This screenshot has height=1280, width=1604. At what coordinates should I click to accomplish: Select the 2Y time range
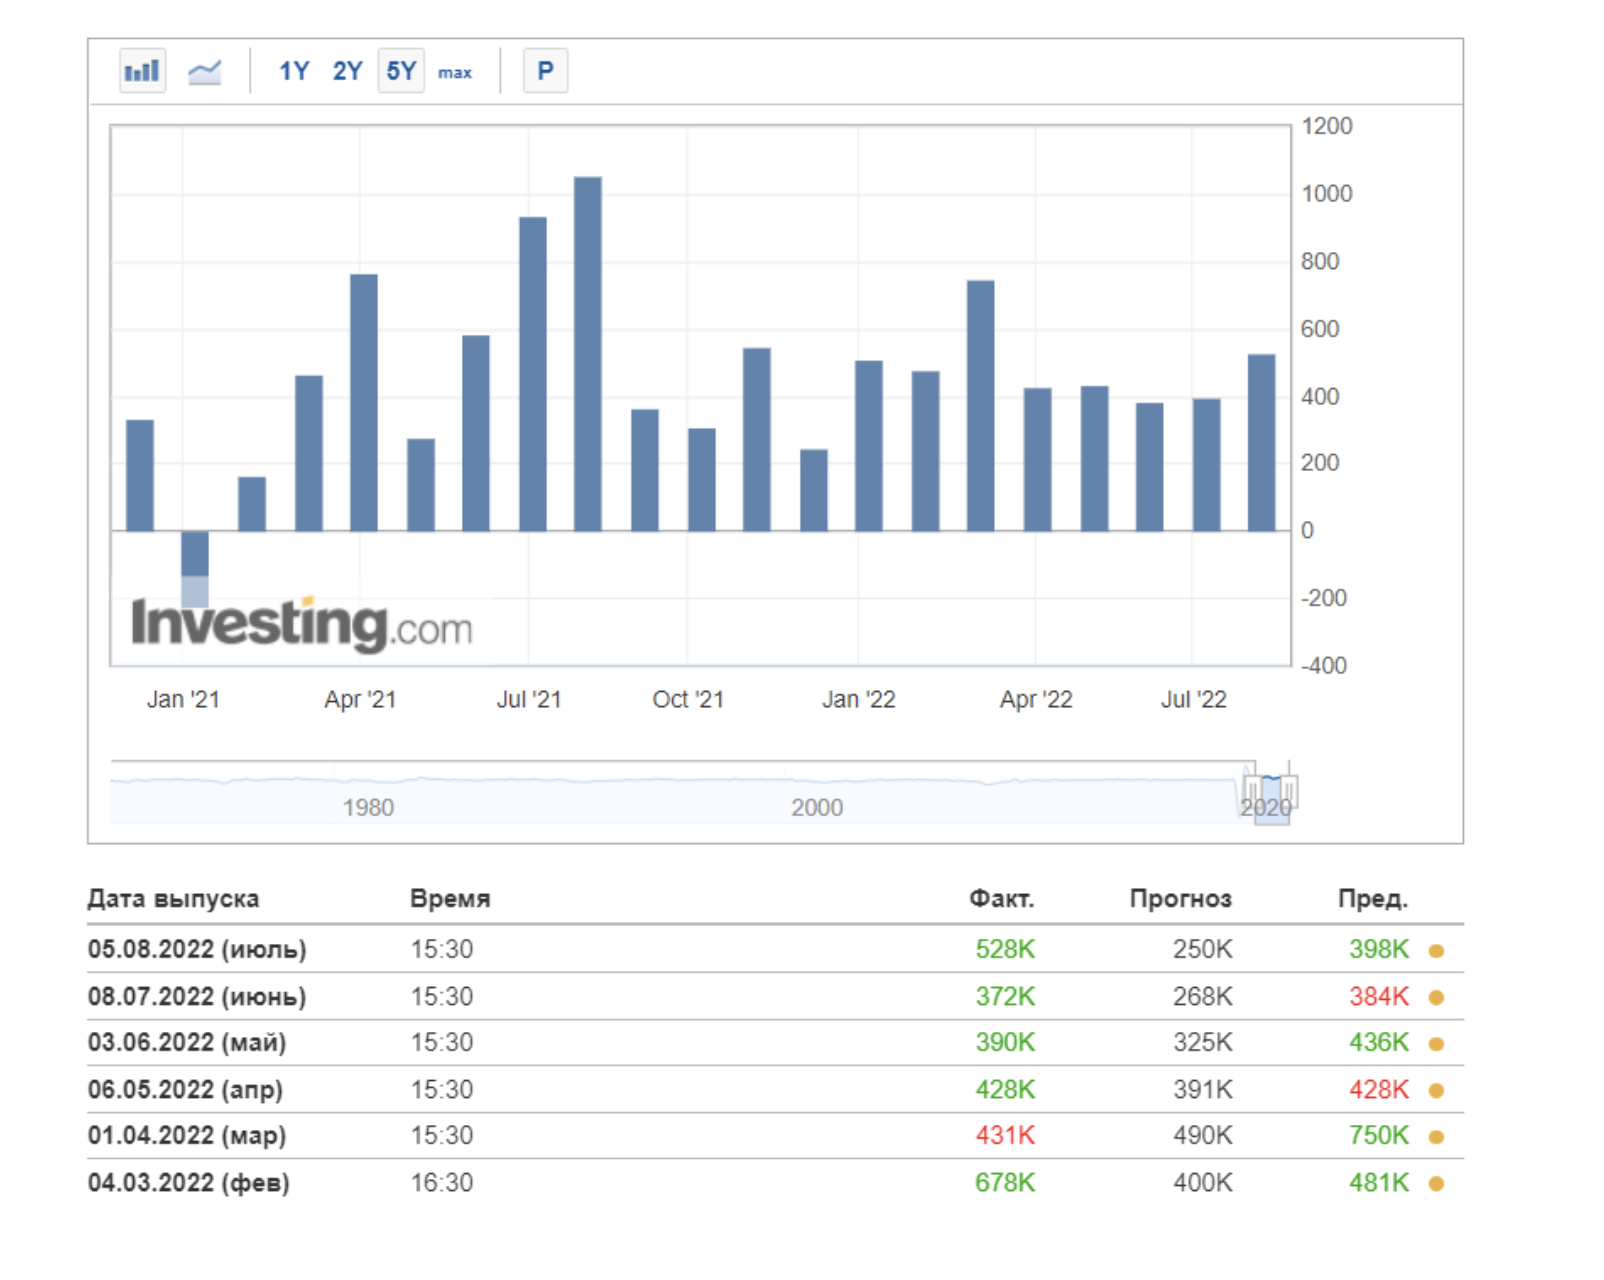(347, 71)
